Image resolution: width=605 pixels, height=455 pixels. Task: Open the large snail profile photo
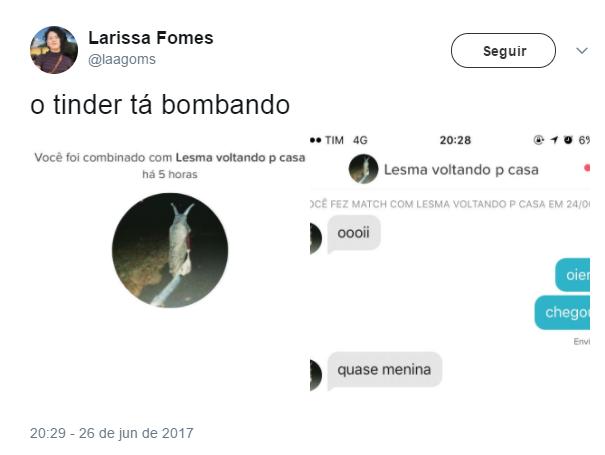[x=170, y=250]
